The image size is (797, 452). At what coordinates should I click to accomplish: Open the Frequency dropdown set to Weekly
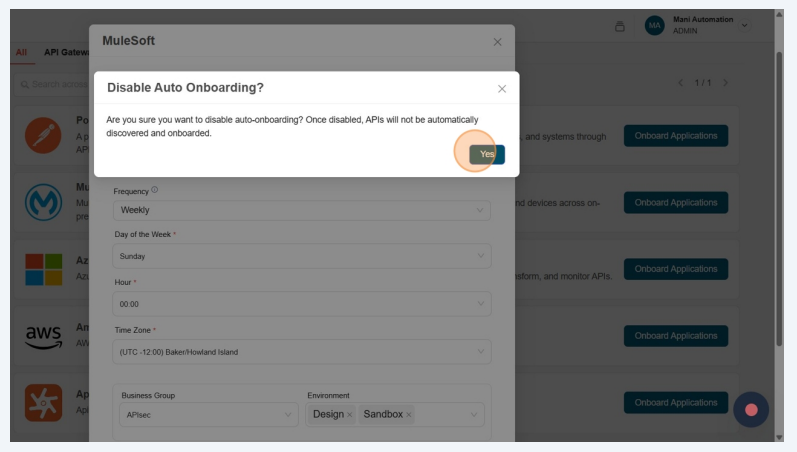click(x=302, y=211)
